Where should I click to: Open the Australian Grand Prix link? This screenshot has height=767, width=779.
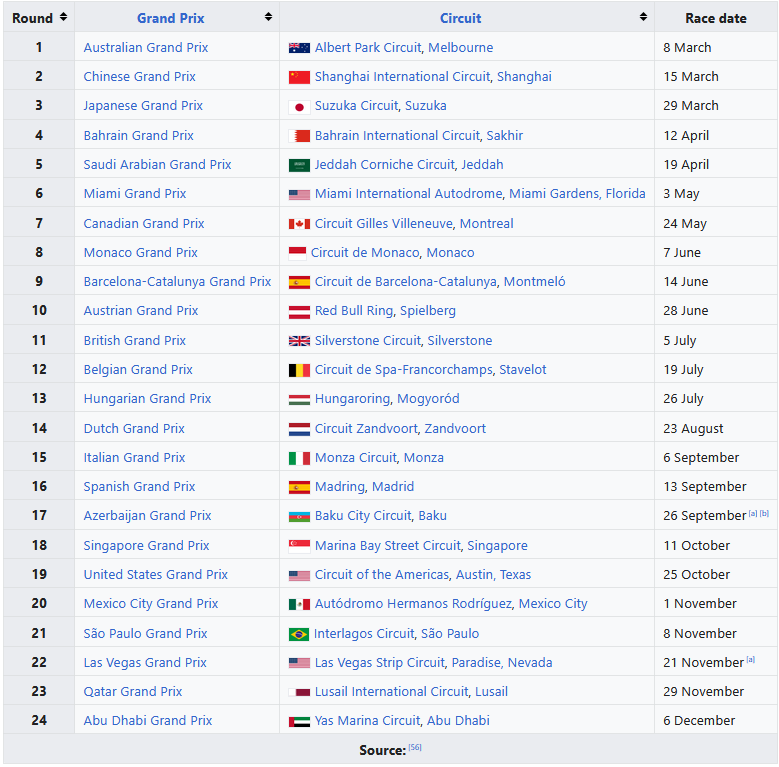(146, 48)
